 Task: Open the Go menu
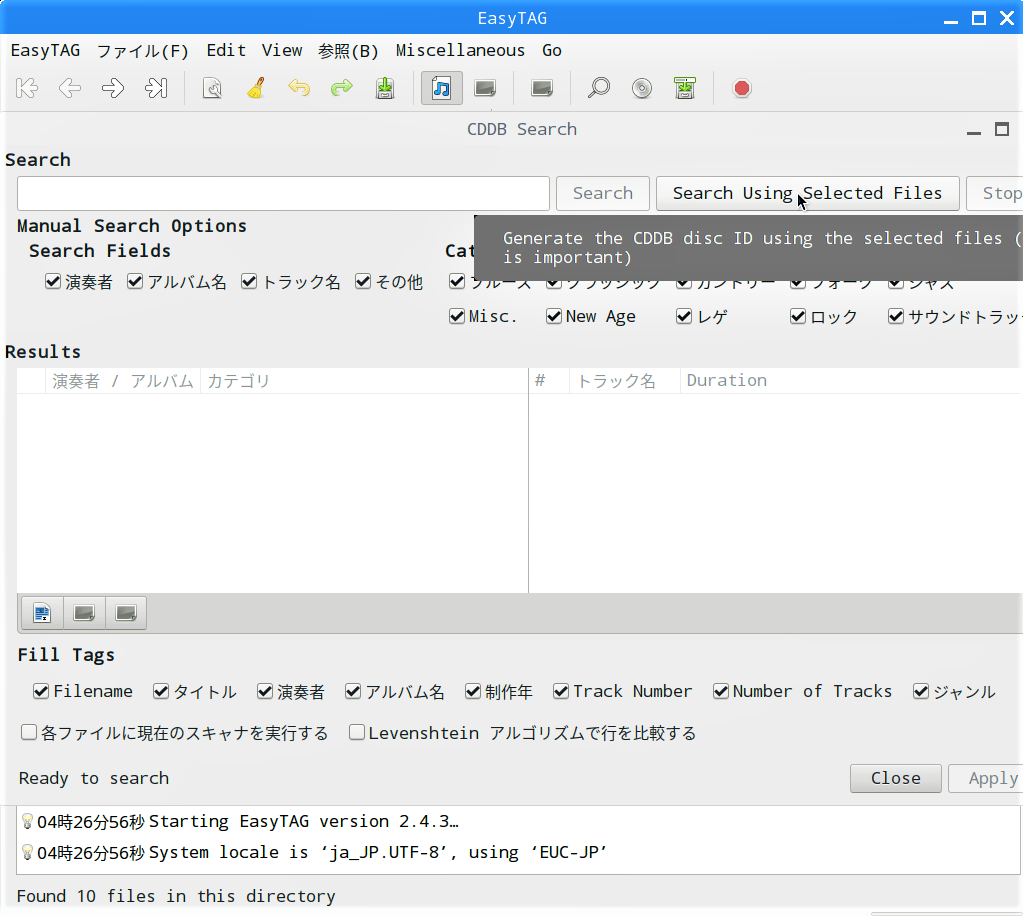tap(552, 50)
